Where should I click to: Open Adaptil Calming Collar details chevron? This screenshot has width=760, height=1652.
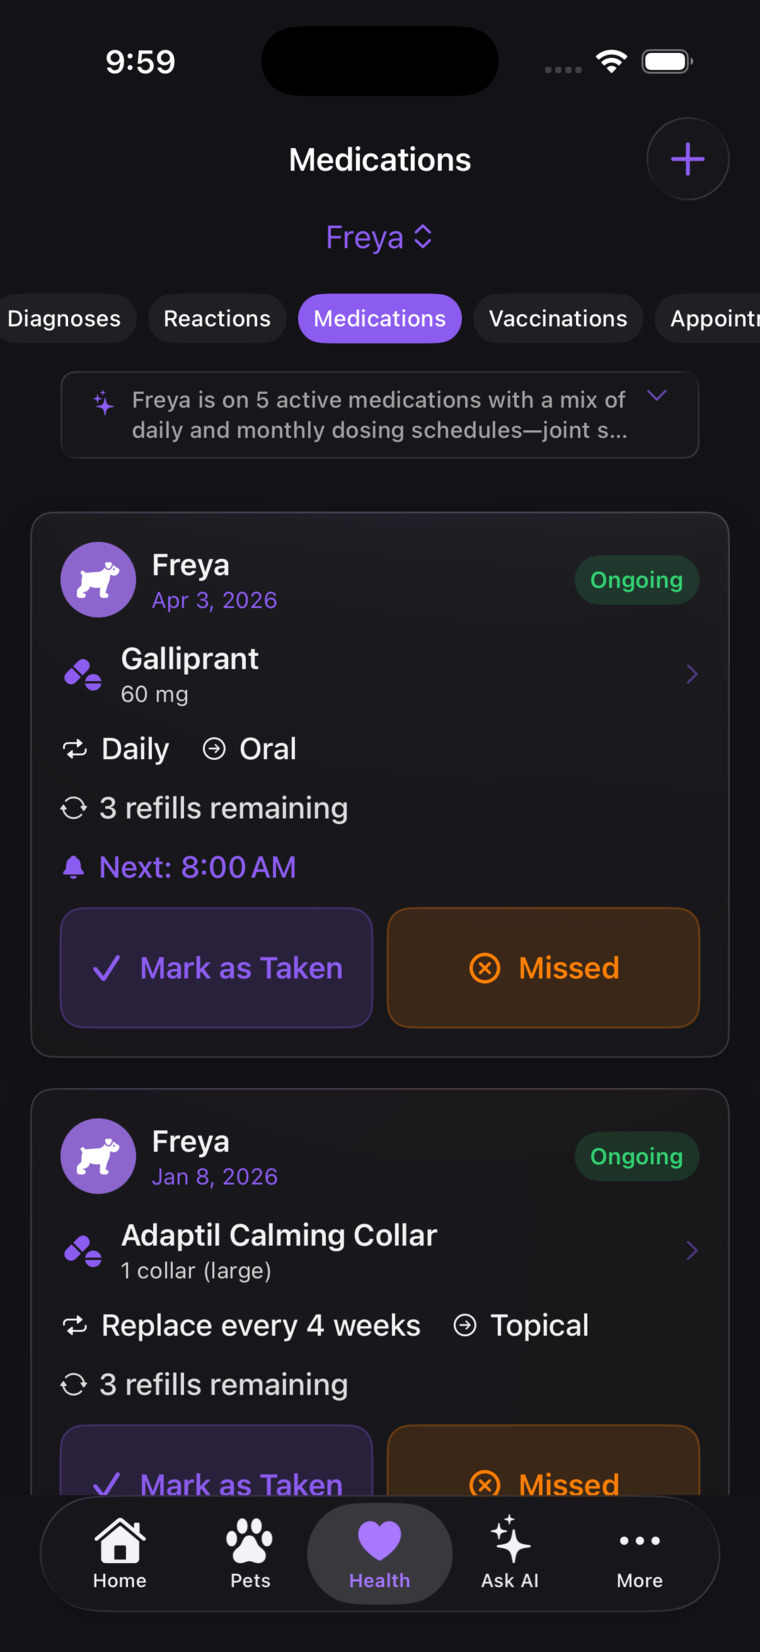692,1250
